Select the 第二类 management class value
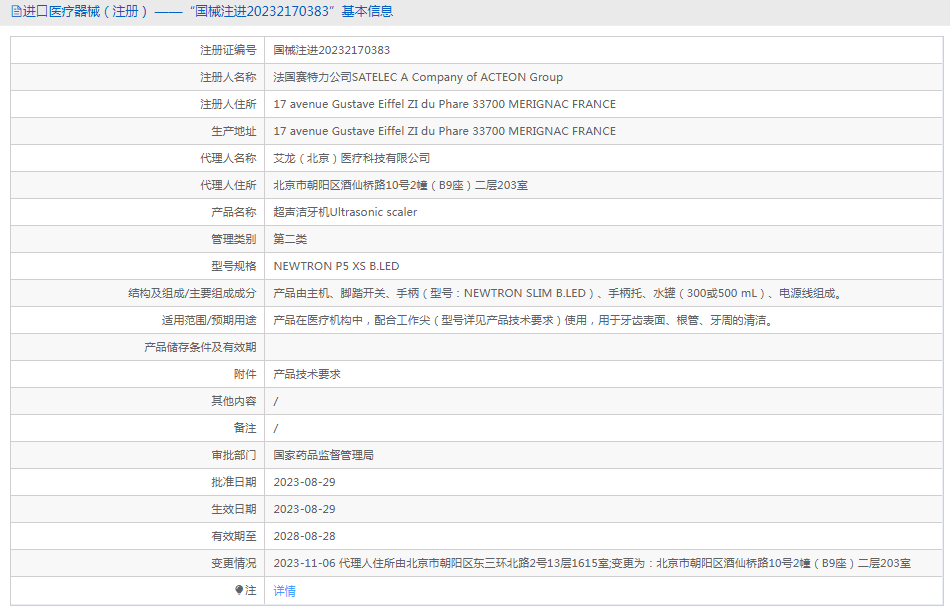950x615 pixels. coord(290,239)
